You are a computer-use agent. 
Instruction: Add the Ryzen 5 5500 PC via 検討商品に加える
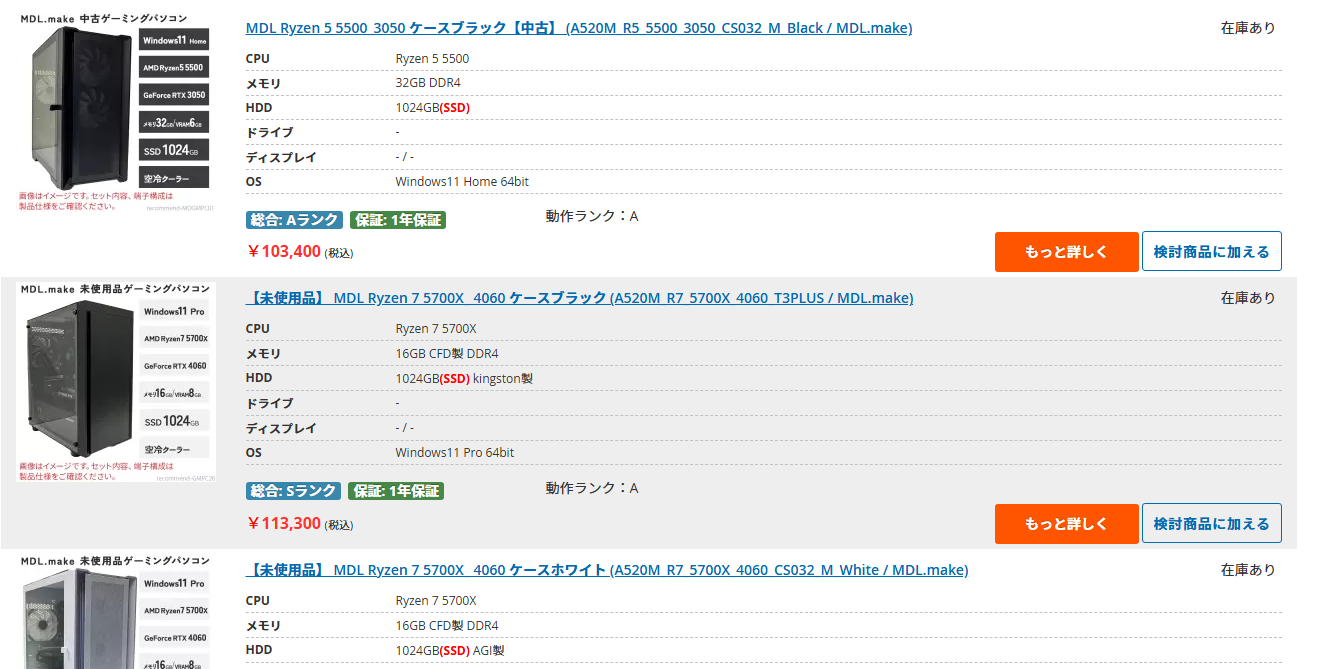pyautogui.click(x=1211, y=252)
